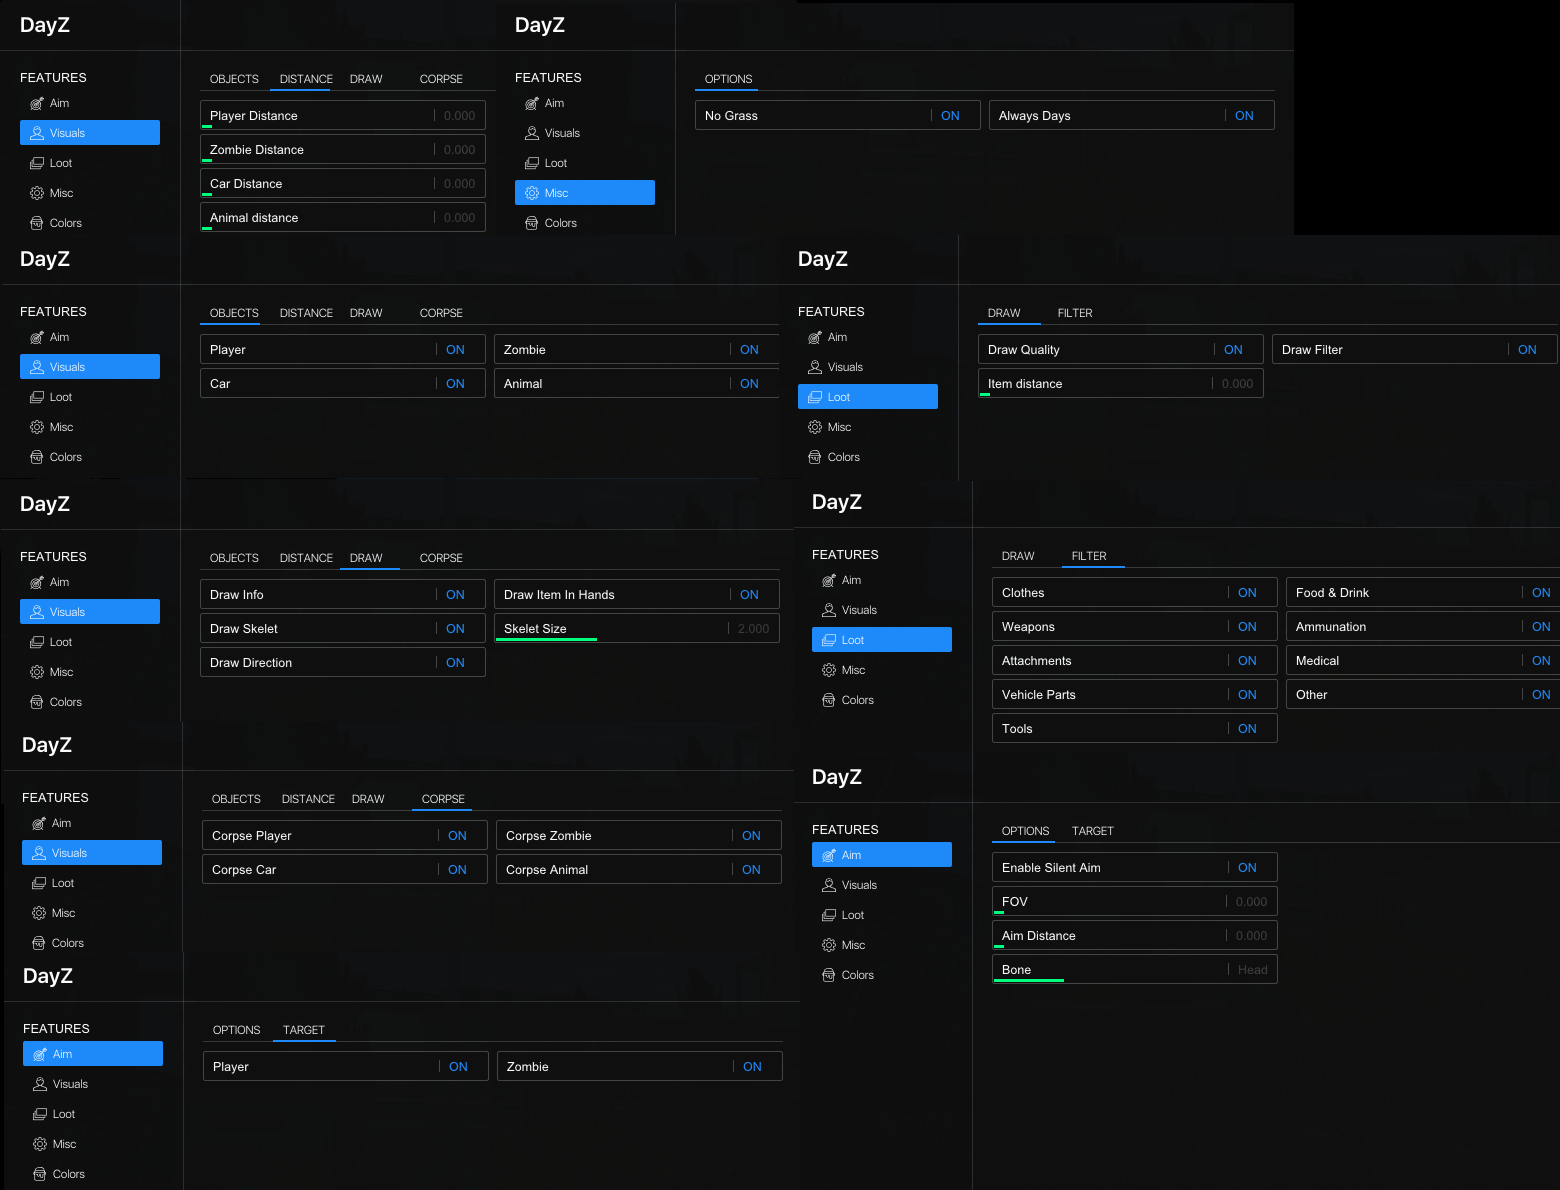Open the Bone selector showing Head
This screenshot has height=1190, width=1560.
point(1251,970)
